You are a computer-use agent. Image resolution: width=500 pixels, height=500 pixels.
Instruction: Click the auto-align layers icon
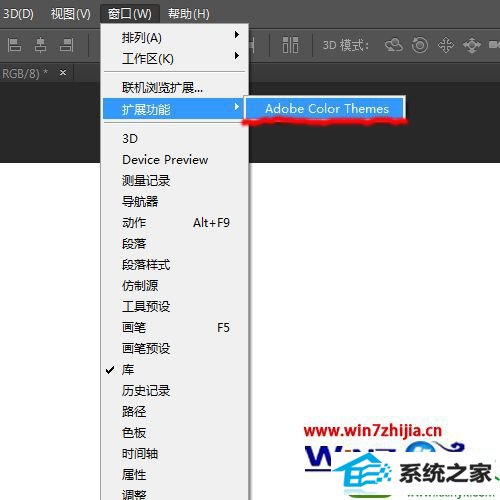(x=290, y=45)
